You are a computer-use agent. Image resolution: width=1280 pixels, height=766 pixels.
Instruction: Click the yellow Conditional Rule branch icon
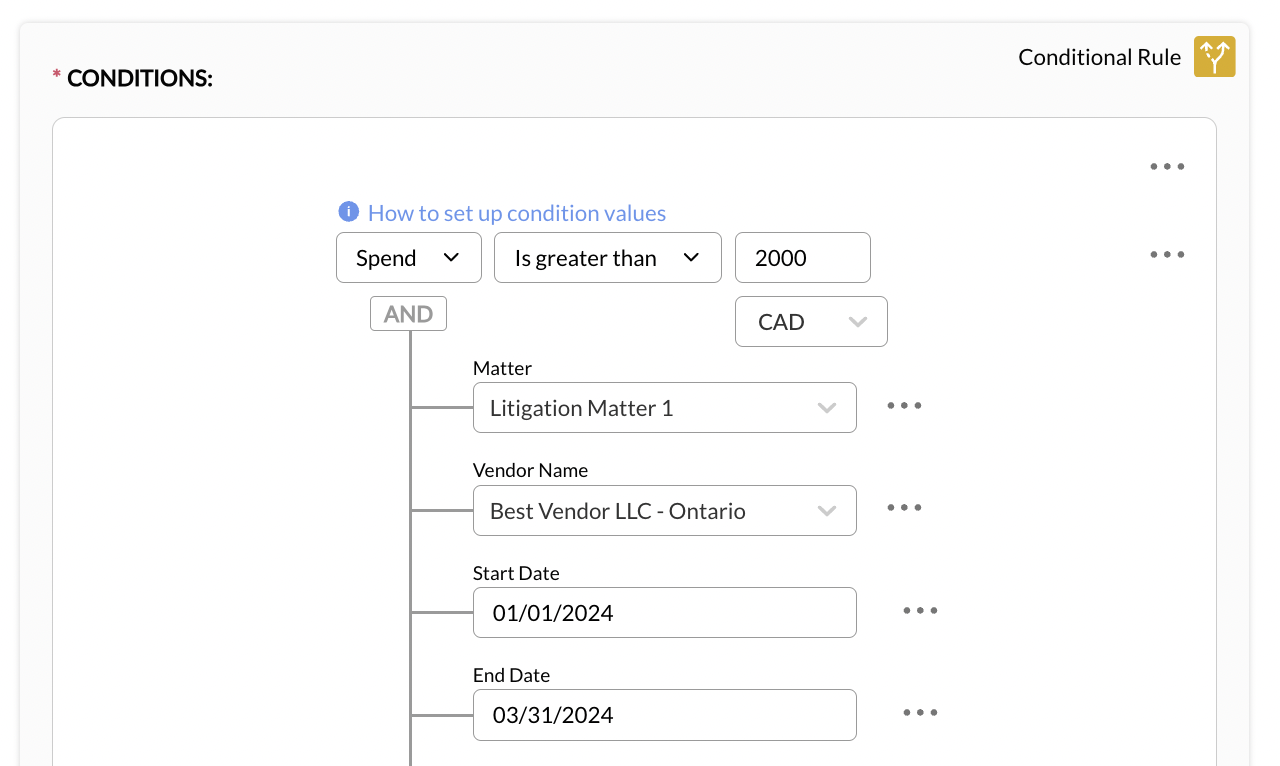pyautogui.click(x=1214, y=57)
